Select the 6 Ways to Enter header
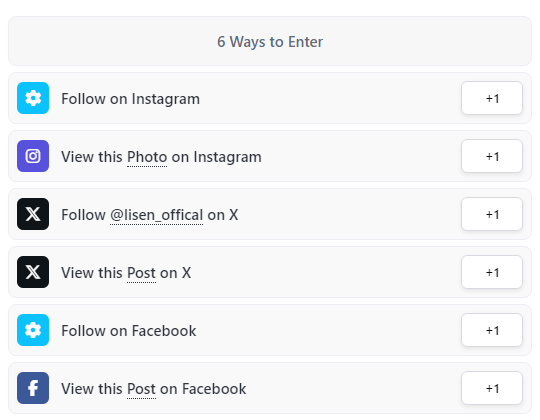540x420 pixels. 270,41
